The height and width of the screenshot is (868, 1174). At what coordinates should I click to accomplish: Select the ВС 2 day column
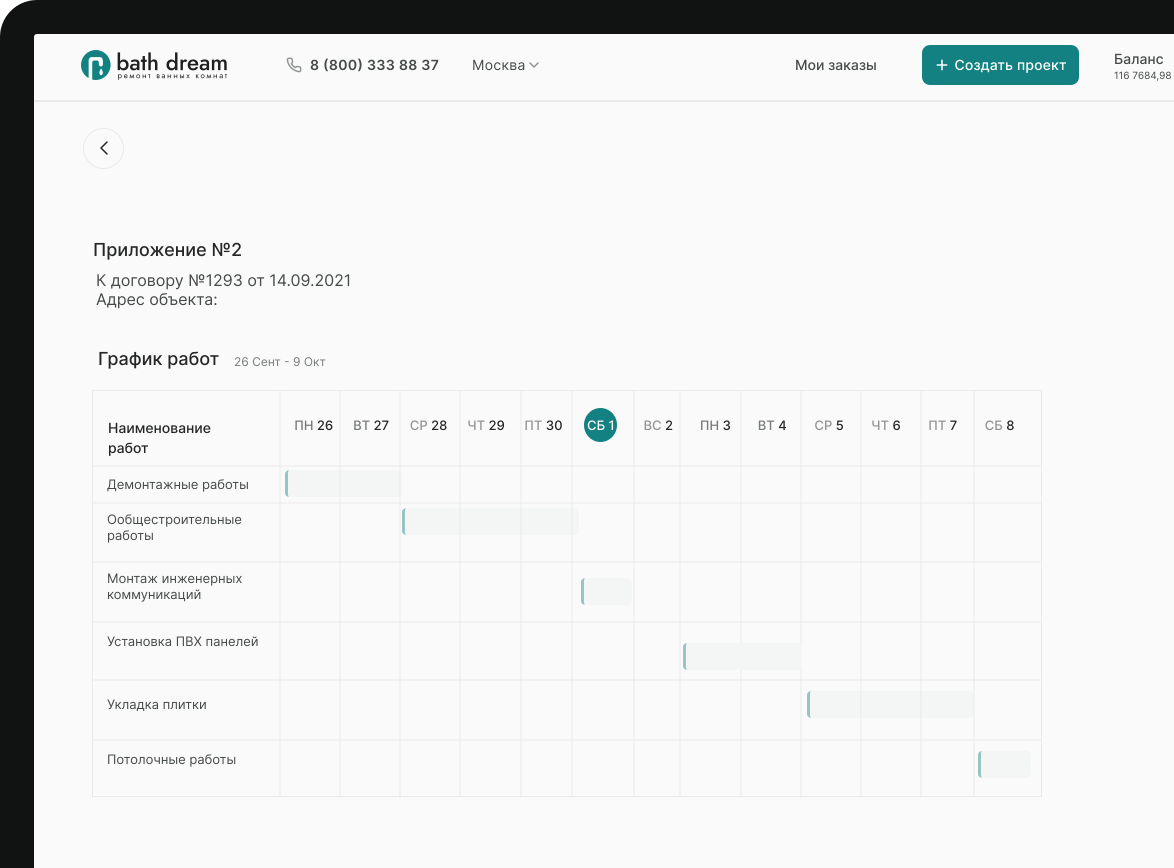pyautogui.click(x=658, y=425)
